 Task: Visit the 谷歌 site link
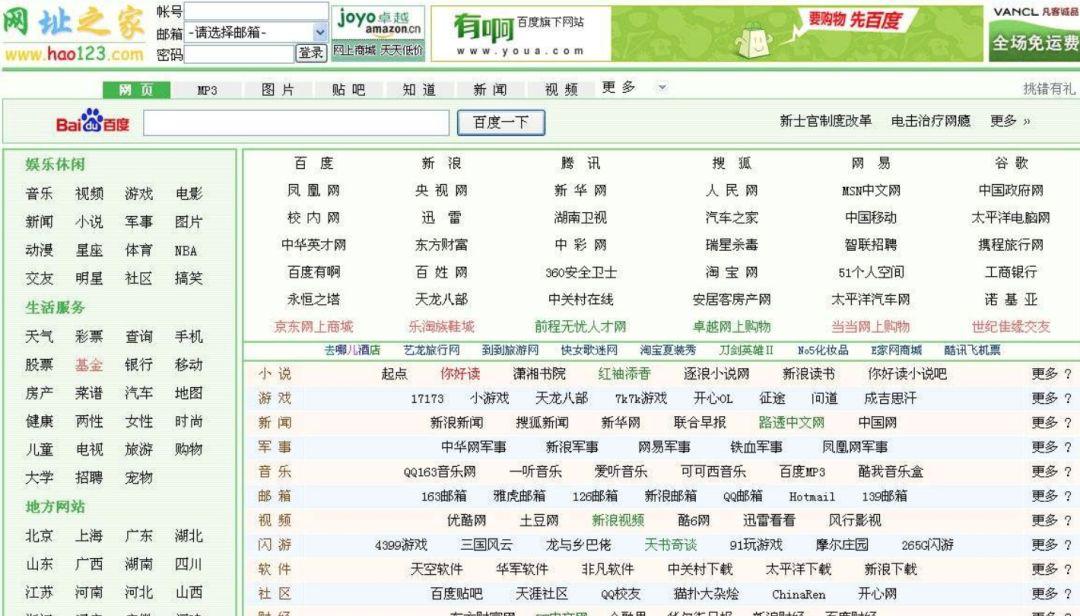click(1010, 163)
